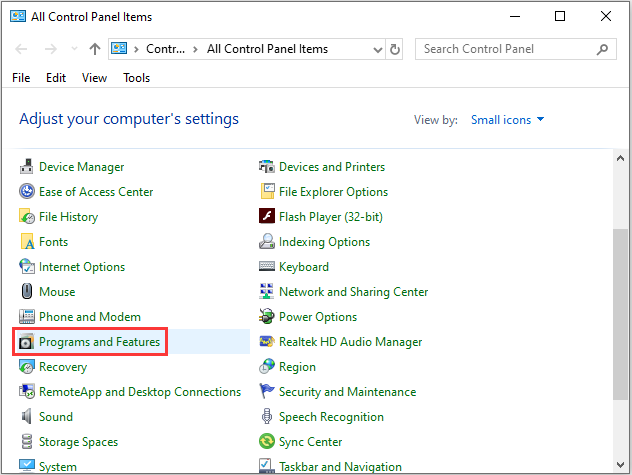Click the Phone and Modem icon

click(x=27, y=317)
